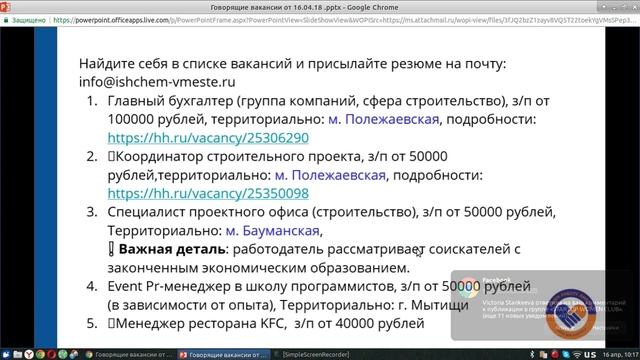
Task: Click the bold 'Важная деталь' text
Action: pos(172,249)
